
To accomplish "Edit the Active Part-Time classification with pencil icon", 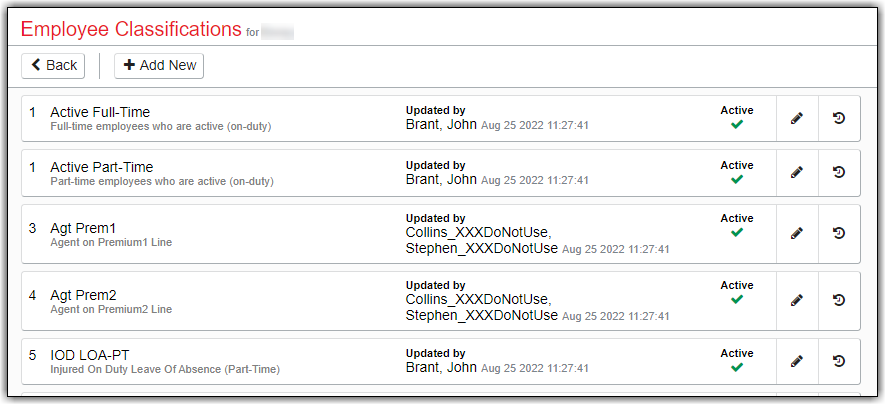I will click(x=797, y=173).
